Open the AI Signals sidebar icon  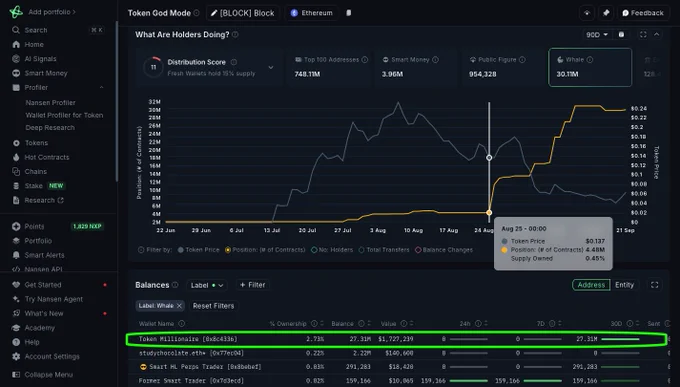tap(16, 59)
